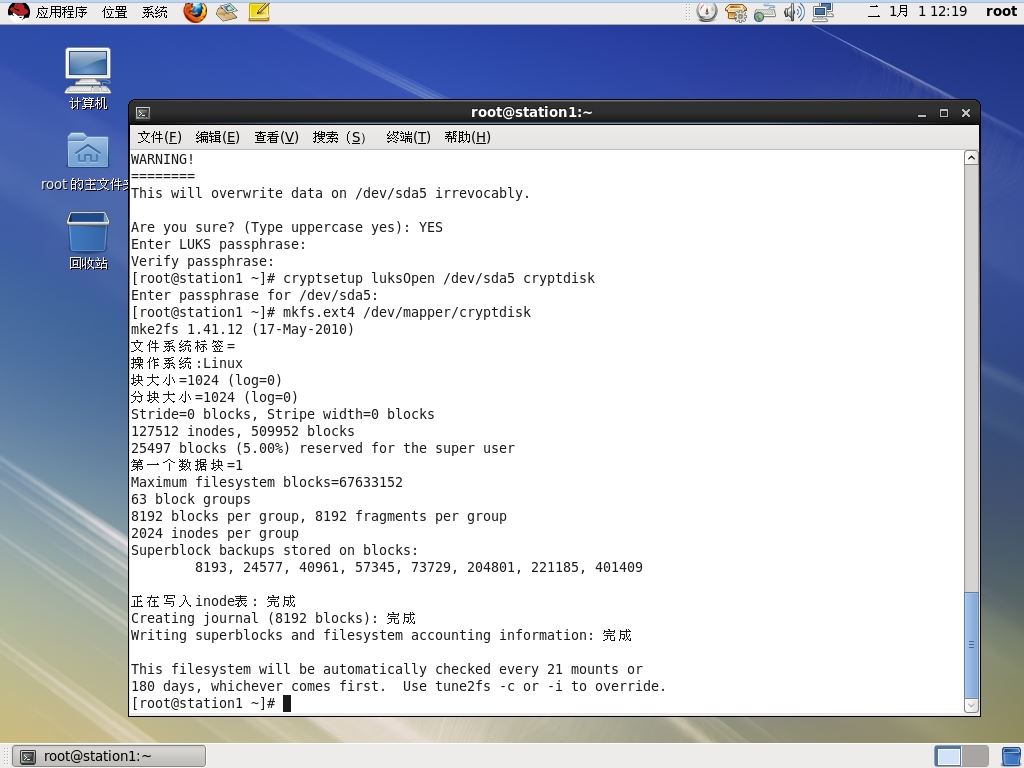Open root's home folder desktop icon

[88, 161]
